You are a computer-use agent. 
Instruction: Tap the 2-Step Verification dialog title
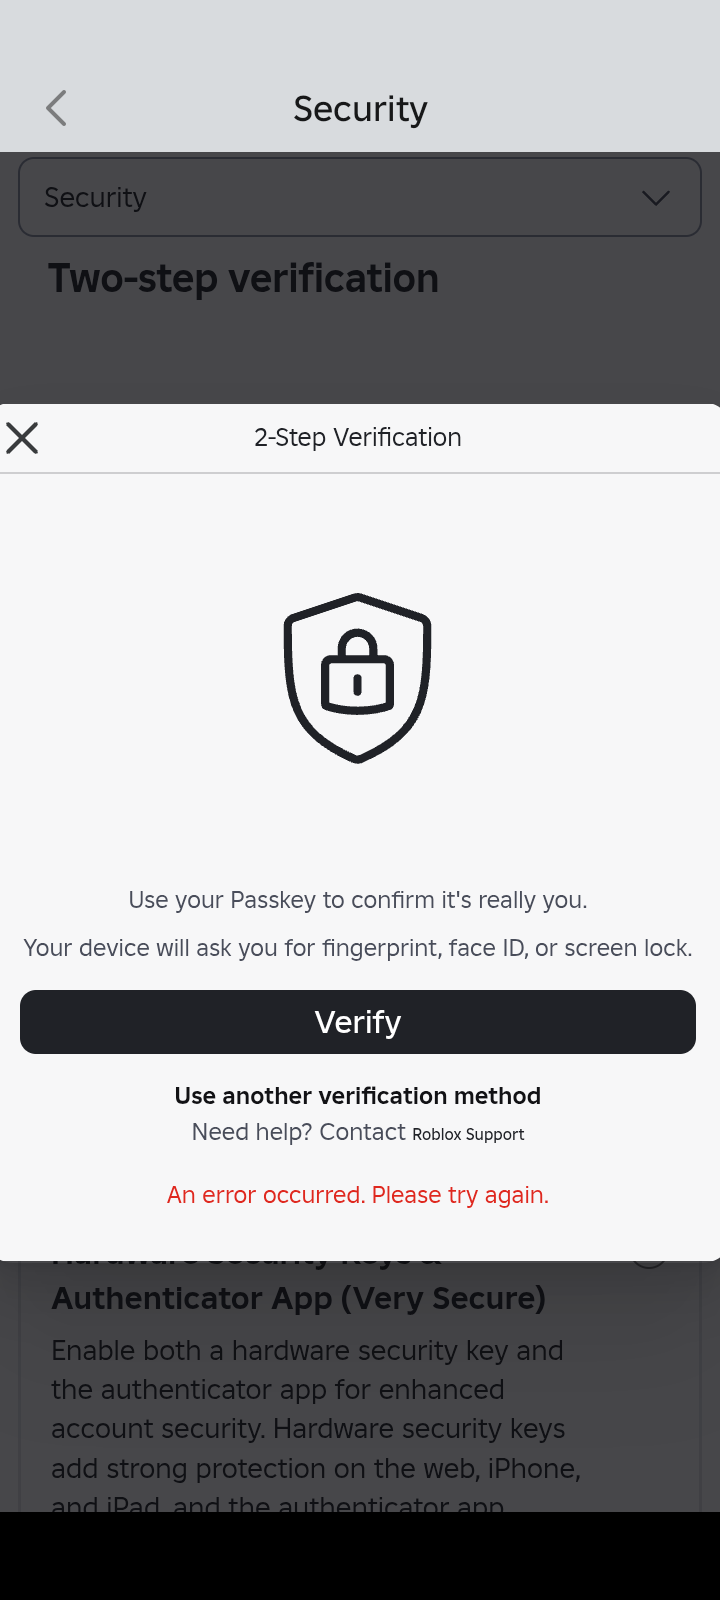click(x=358, y=437)
